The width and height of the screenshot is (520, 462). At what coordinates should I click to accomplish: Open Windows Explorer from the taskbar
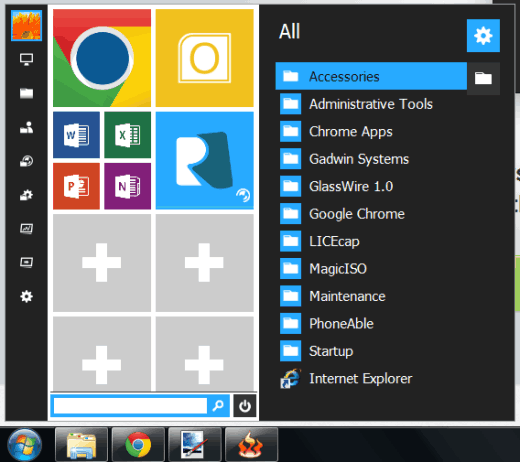tap(81, 445)
